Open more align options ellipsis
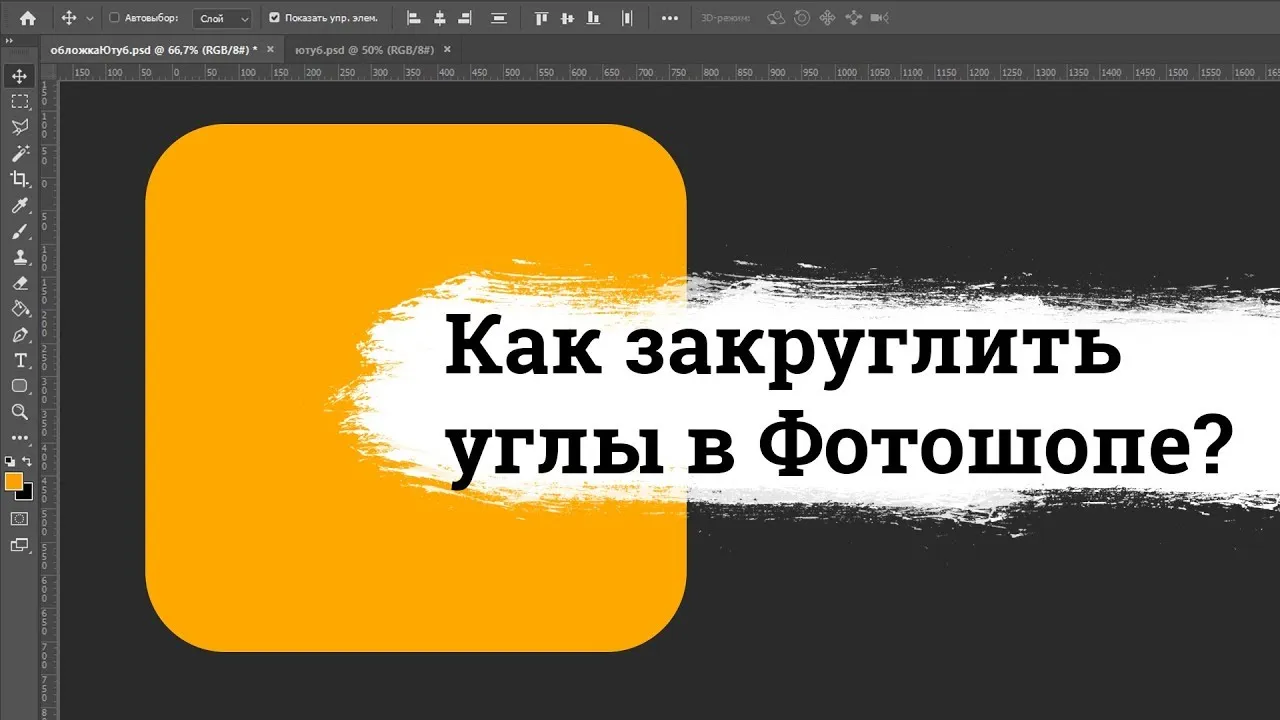1280x720 pixels. (670, 18)
